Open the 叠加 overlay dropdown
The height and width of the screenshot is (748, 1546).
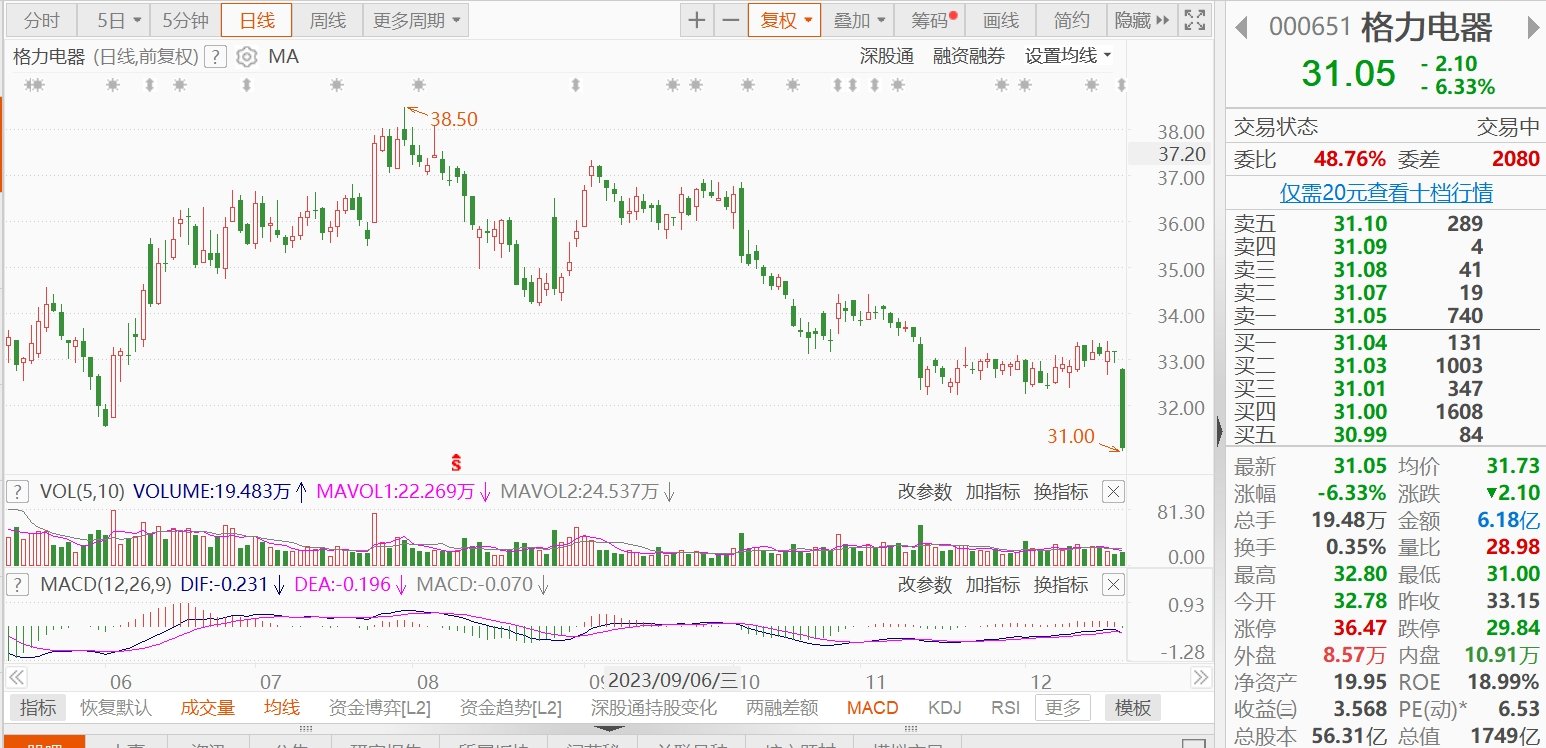[859, 20]
